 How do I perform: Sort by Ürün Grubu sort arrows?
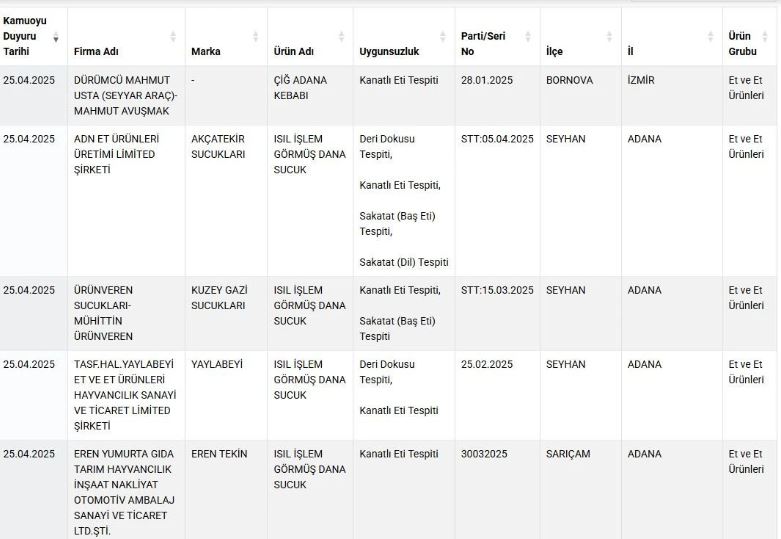[x=765, y=36]
